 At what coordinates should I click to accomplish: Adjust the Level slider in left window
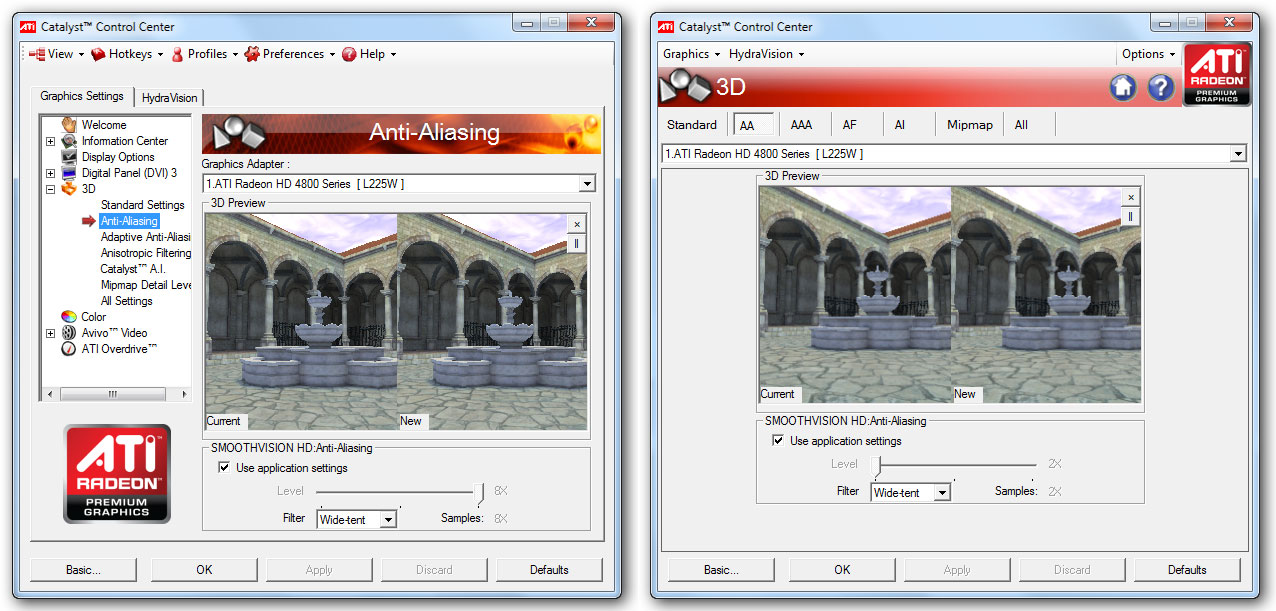pos(481,491)
